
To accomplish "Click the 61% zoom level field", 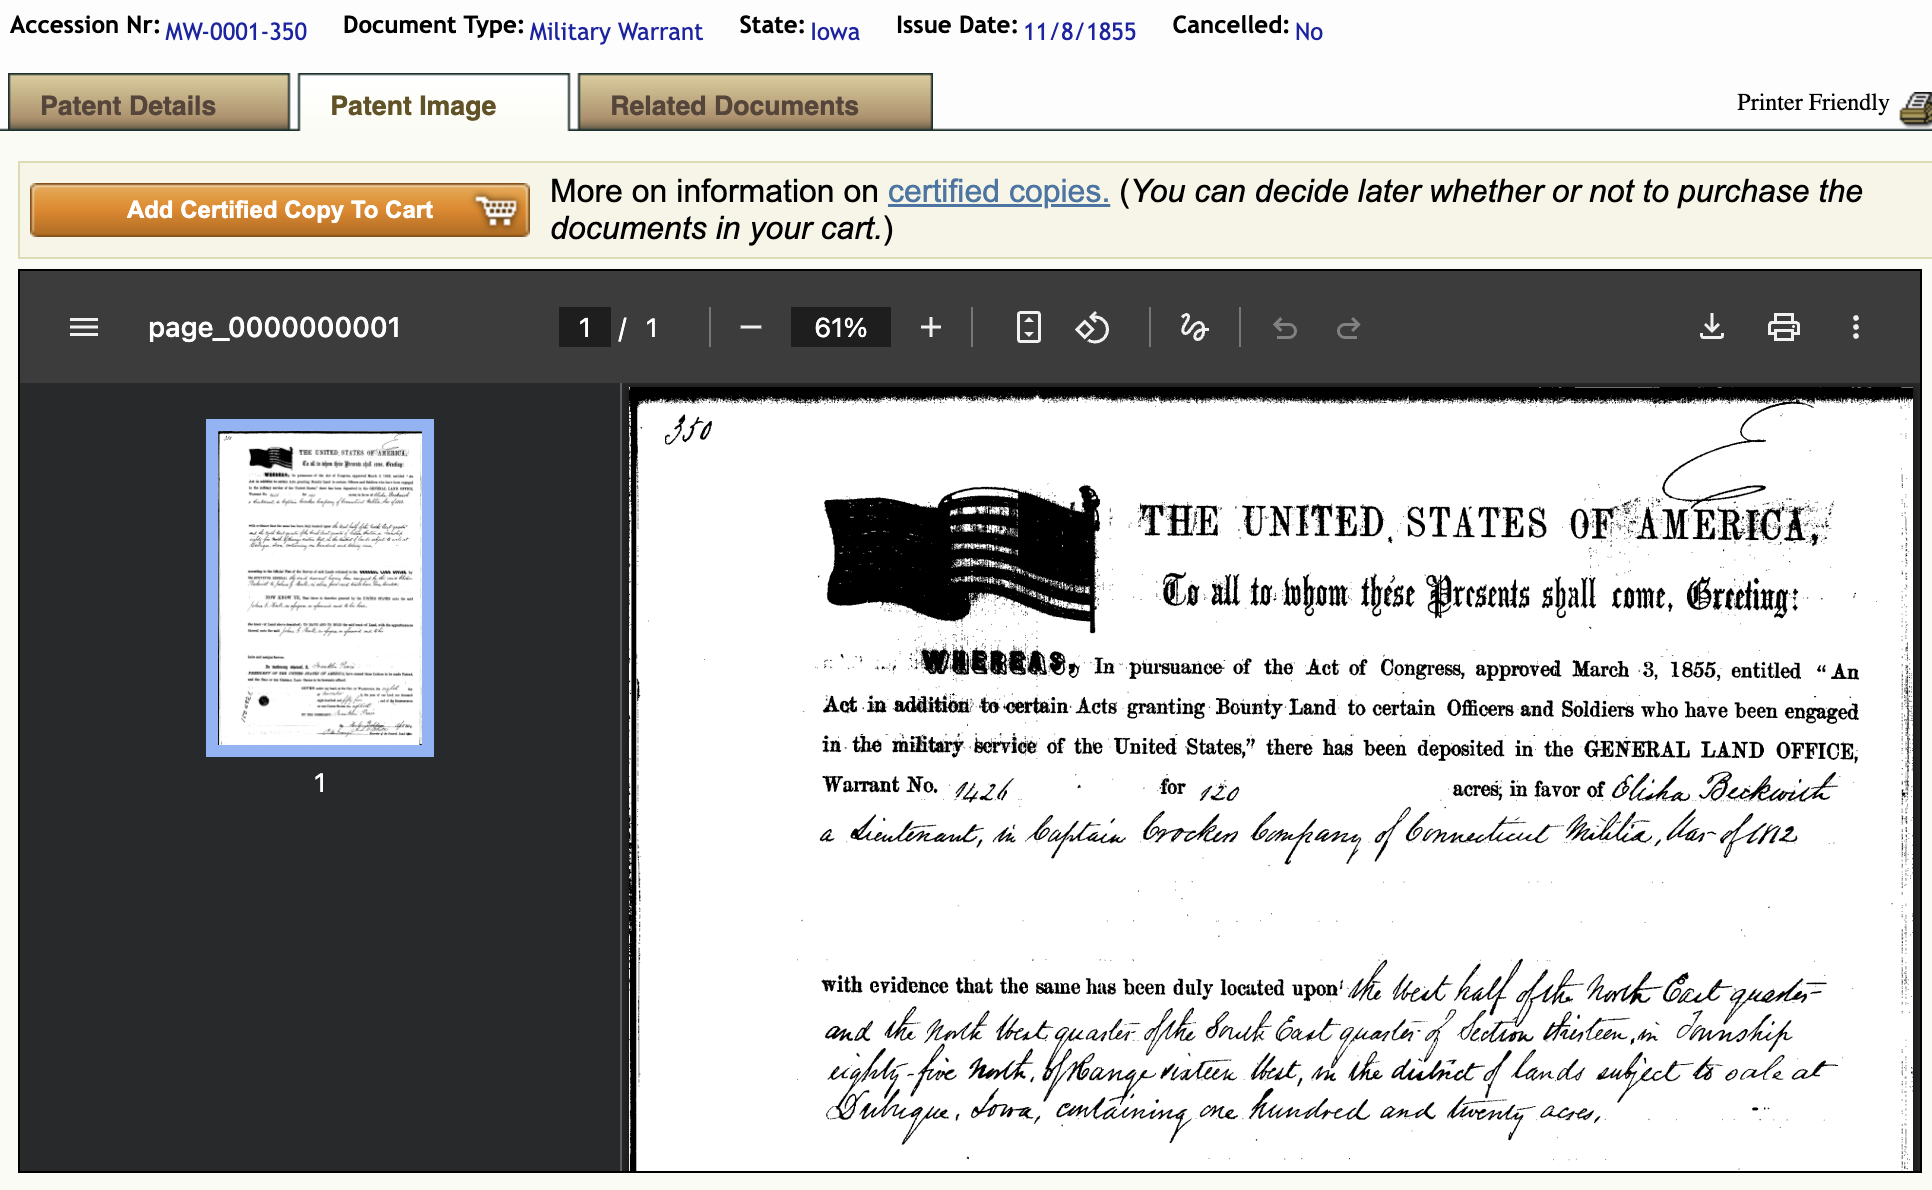I will (840, 327).
